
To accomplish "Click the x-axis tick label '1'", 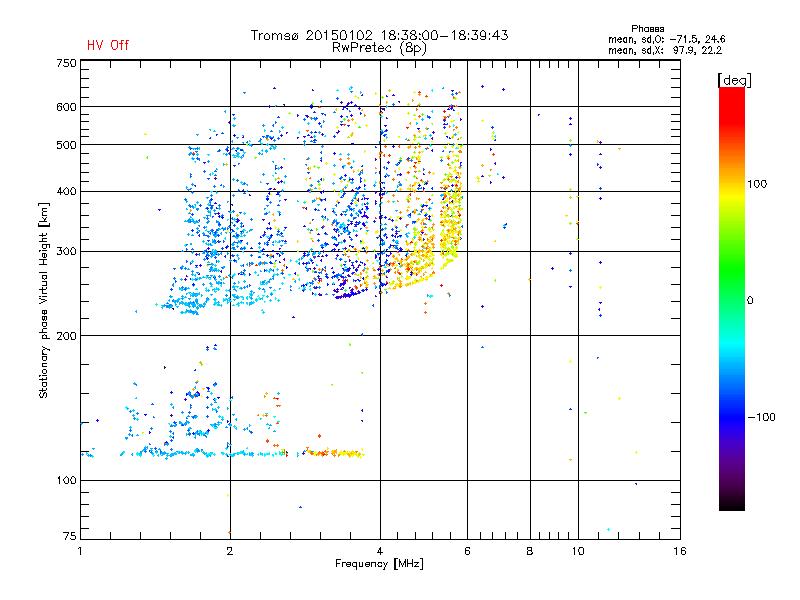I will coord(80,551).
